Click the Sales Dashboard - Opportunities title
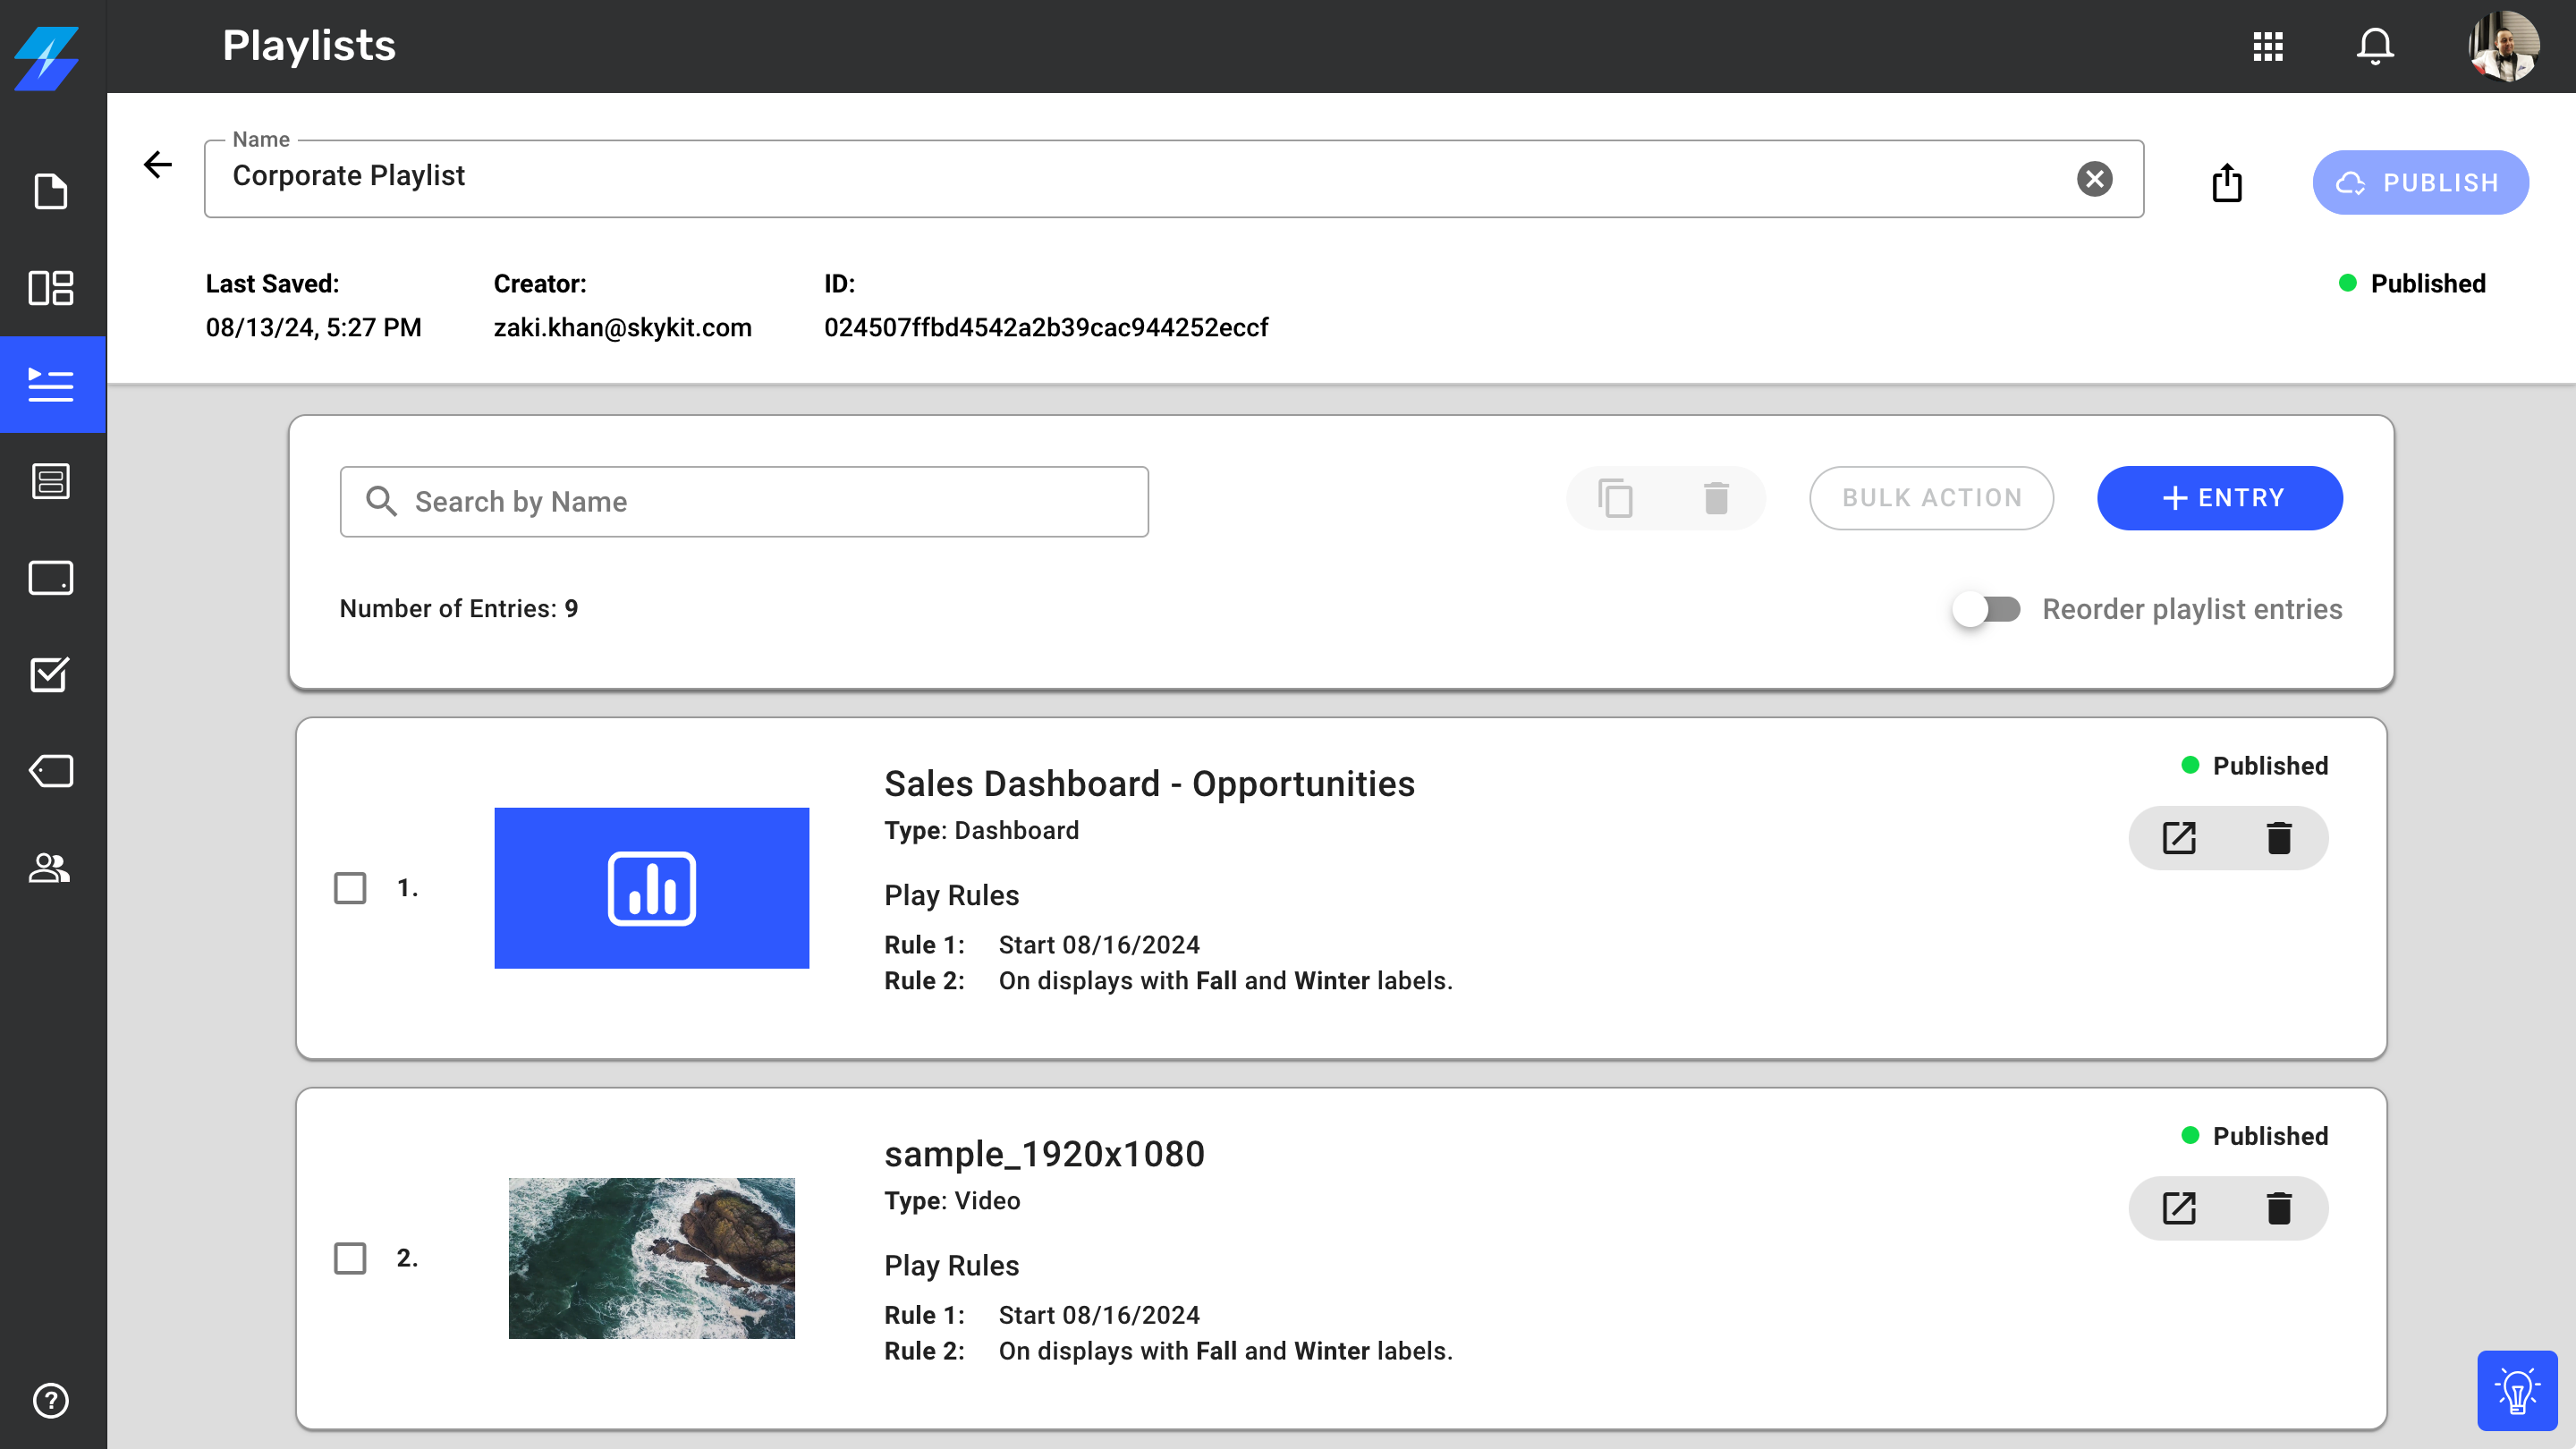 1149,783
